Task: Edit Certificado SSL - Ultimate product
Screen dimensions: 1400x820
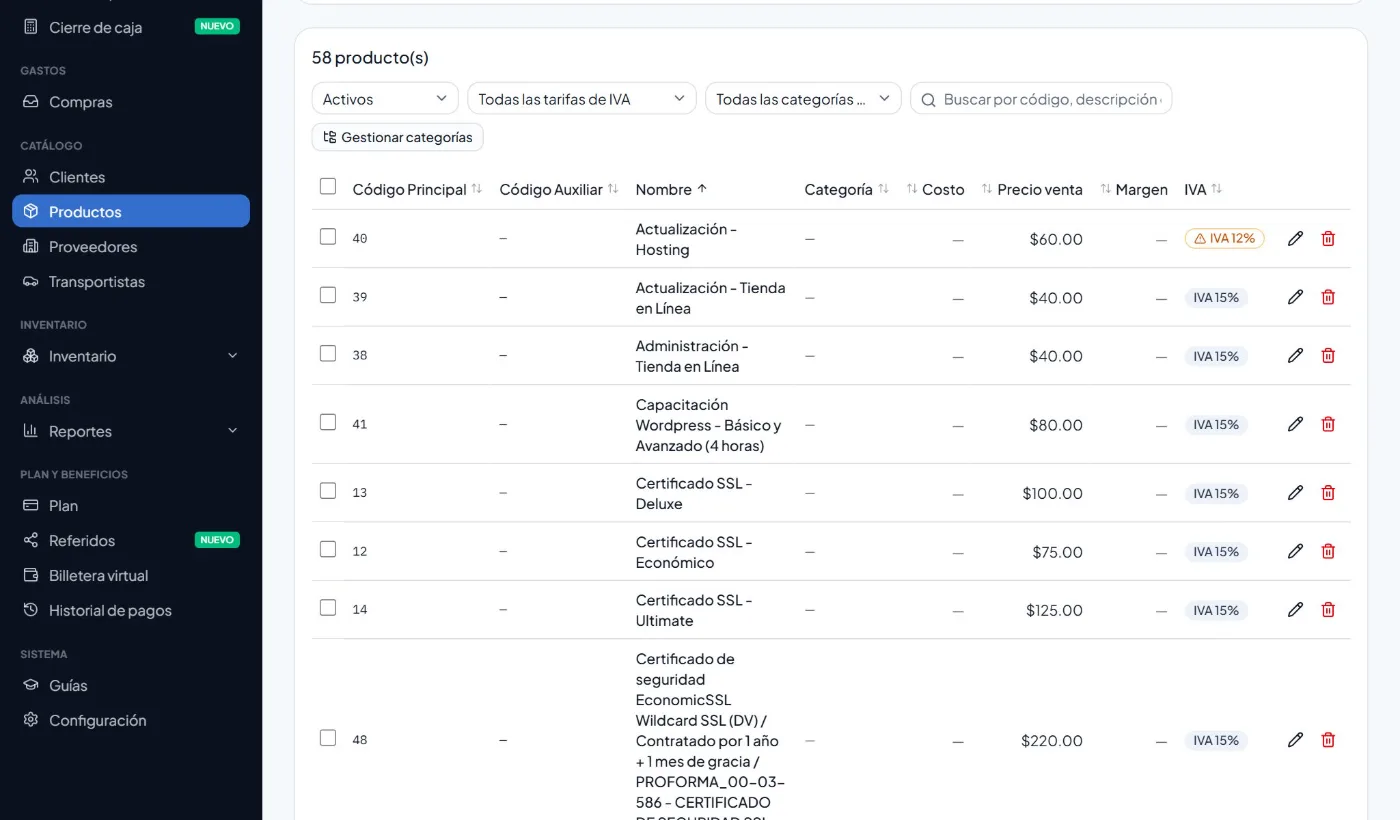Action: (1295, 609)
